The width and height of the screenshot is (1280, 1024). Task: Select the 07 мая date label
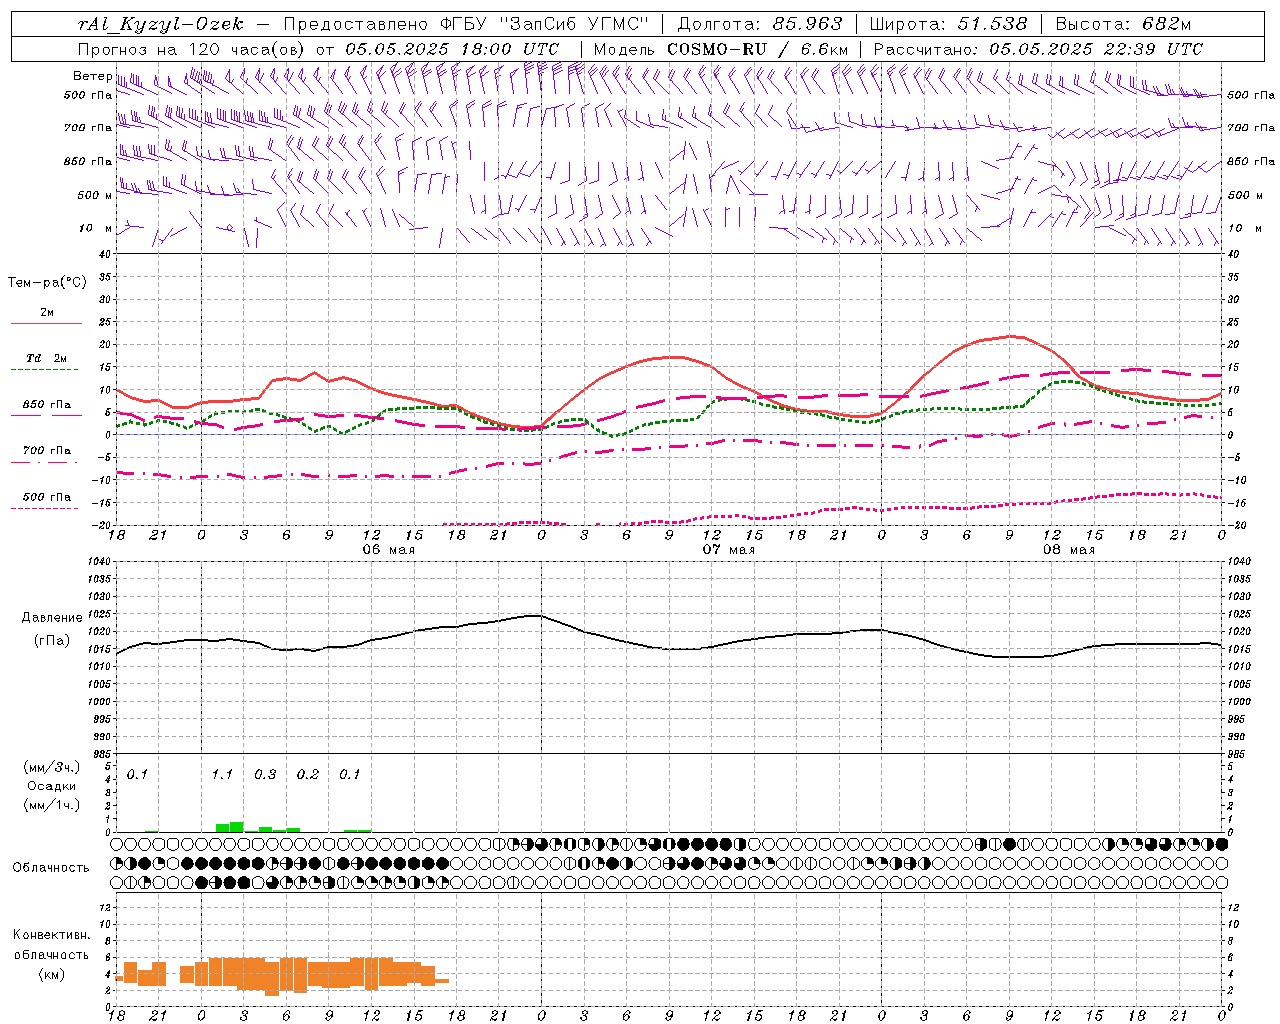pyautogui.click(x=729, y=549)
